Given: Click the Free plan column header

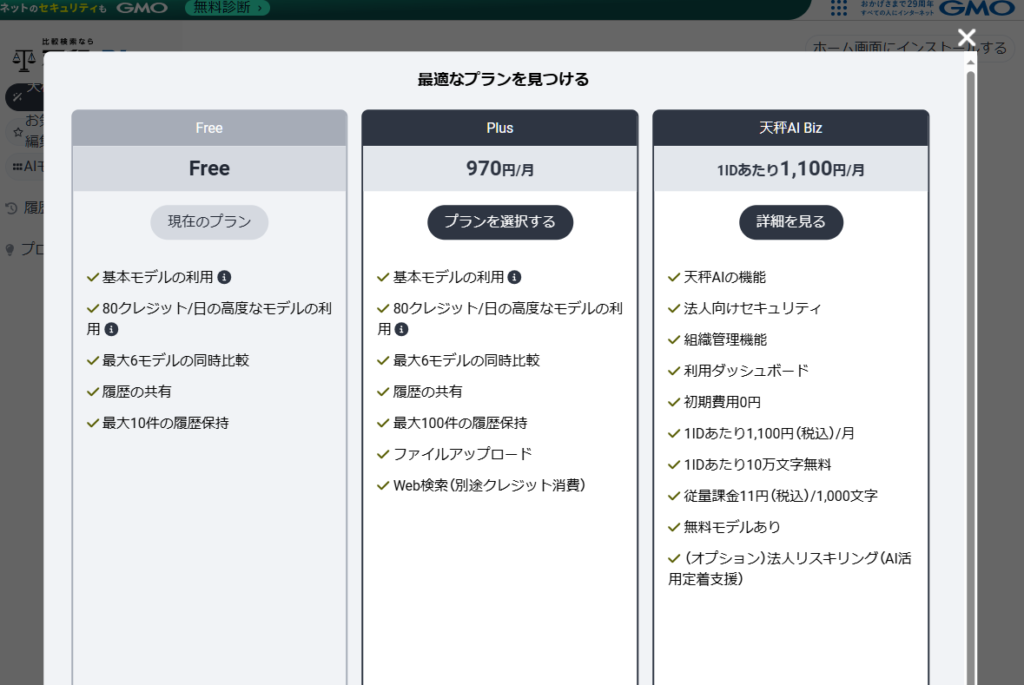Looking at the screenshot, I should point(210,128).
